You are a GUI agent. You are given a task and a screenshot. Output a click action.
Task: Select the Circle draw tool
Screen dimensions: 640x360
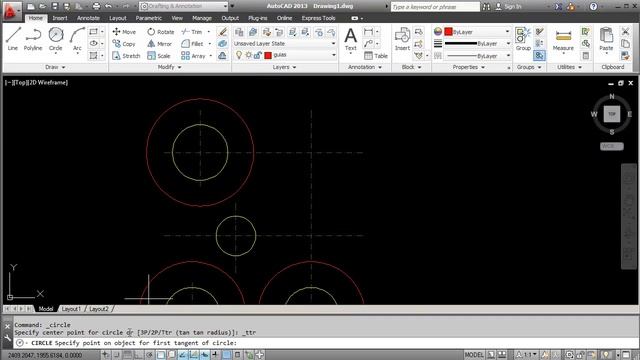point(56,39)
